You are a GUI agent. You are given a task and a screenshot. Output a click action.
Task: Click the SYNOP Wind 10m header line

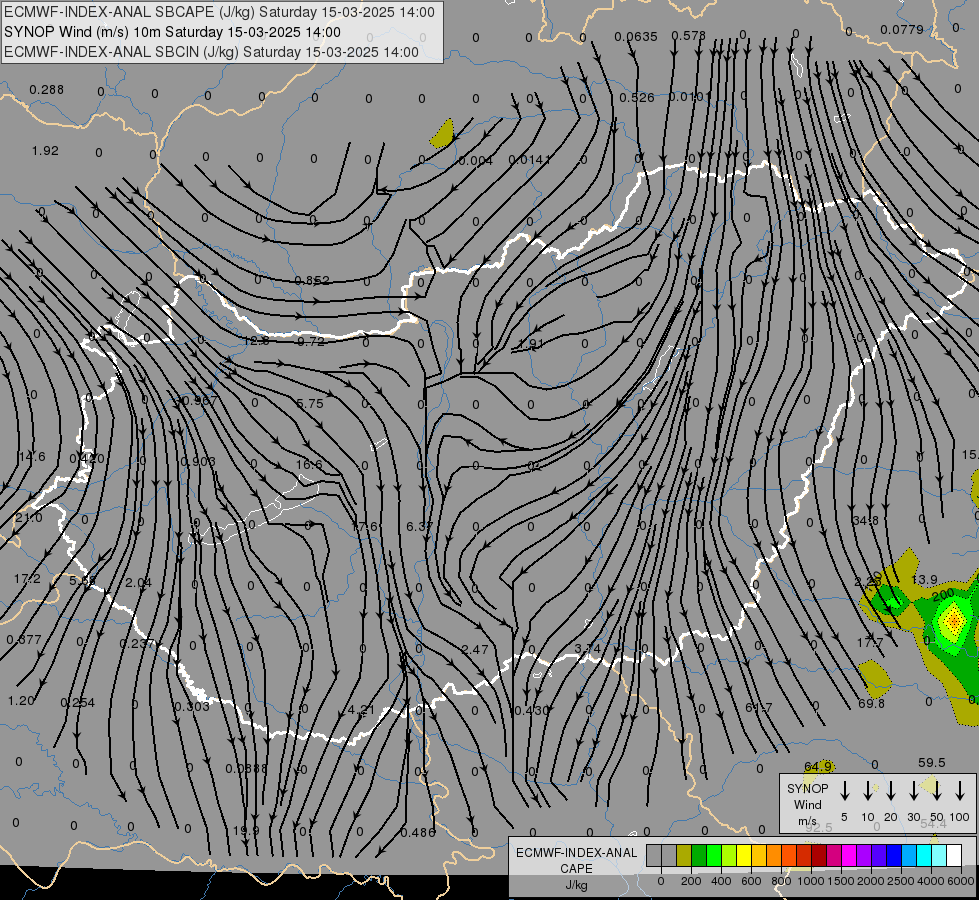[172, 32]
